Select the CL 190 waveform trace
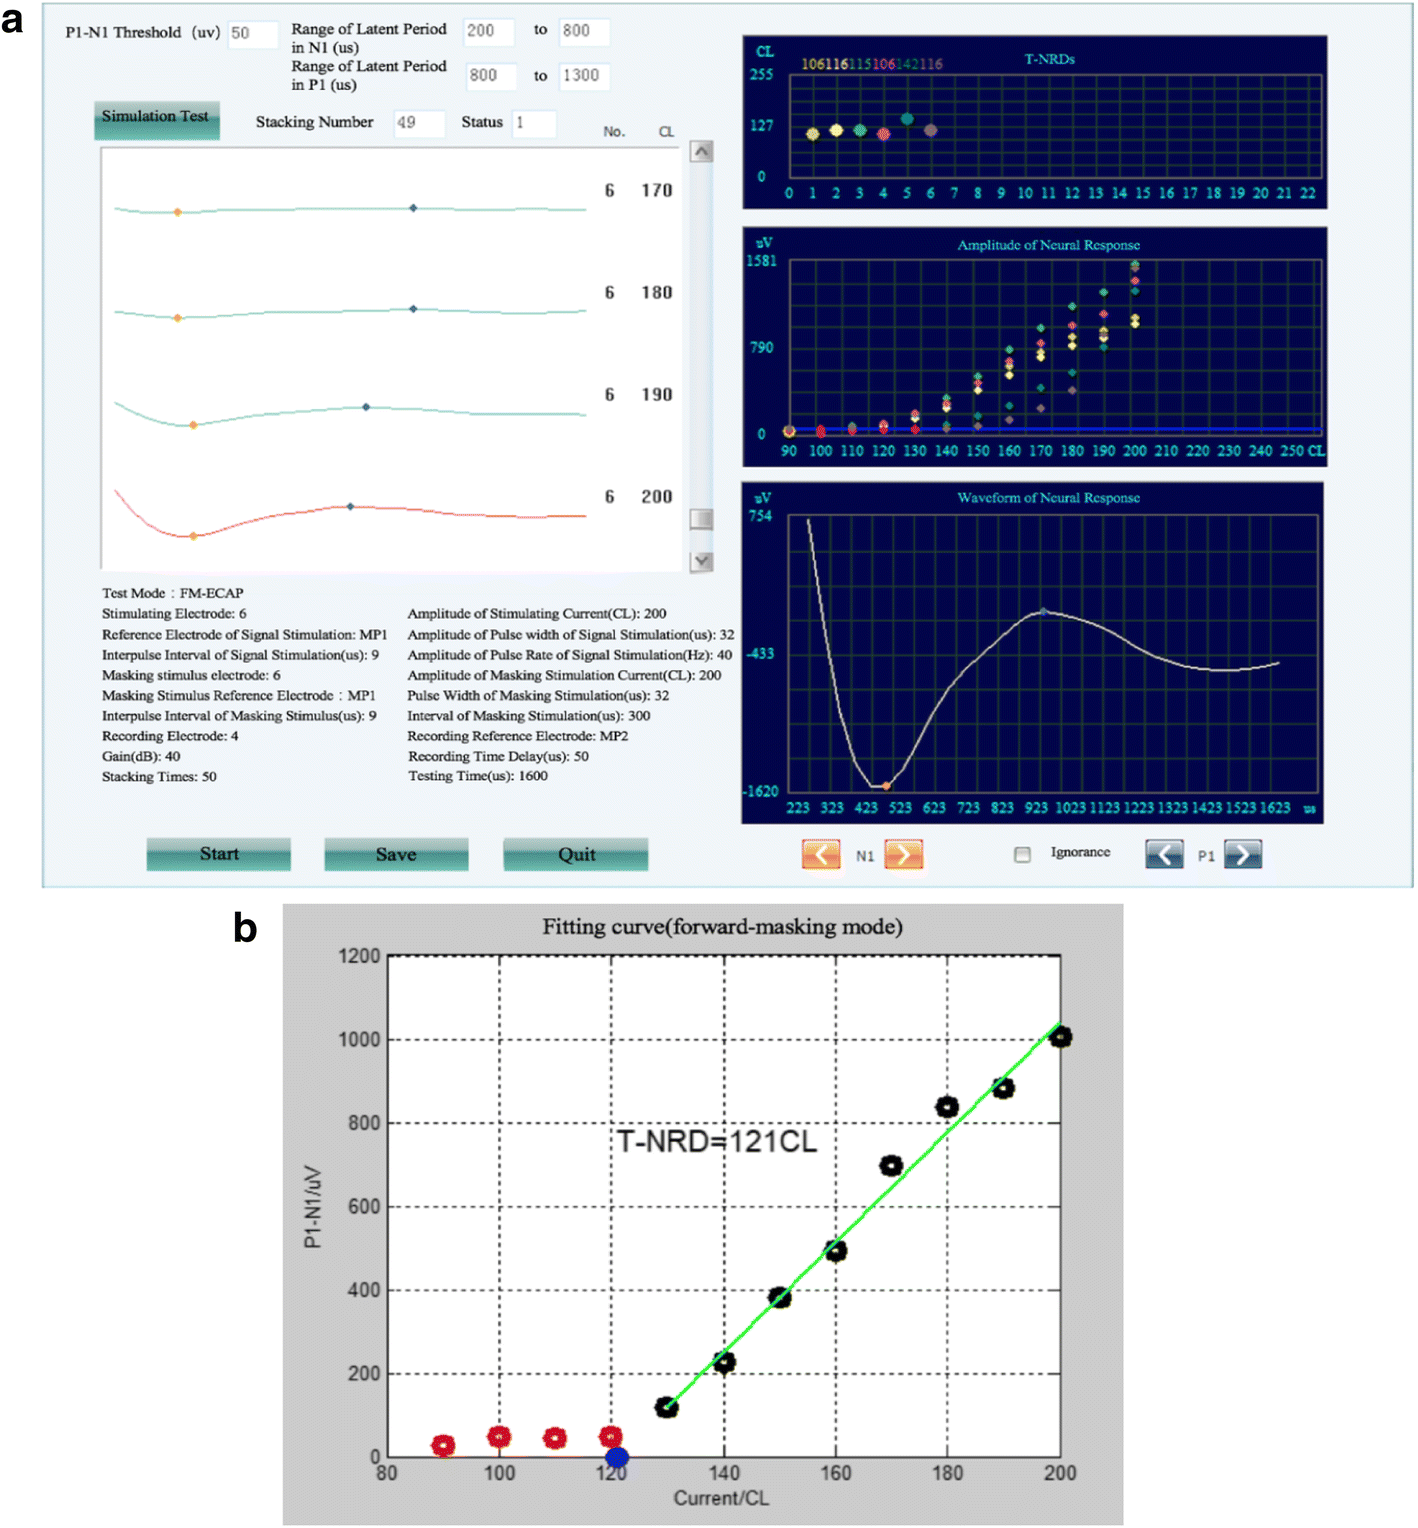 tap(350, 413)
